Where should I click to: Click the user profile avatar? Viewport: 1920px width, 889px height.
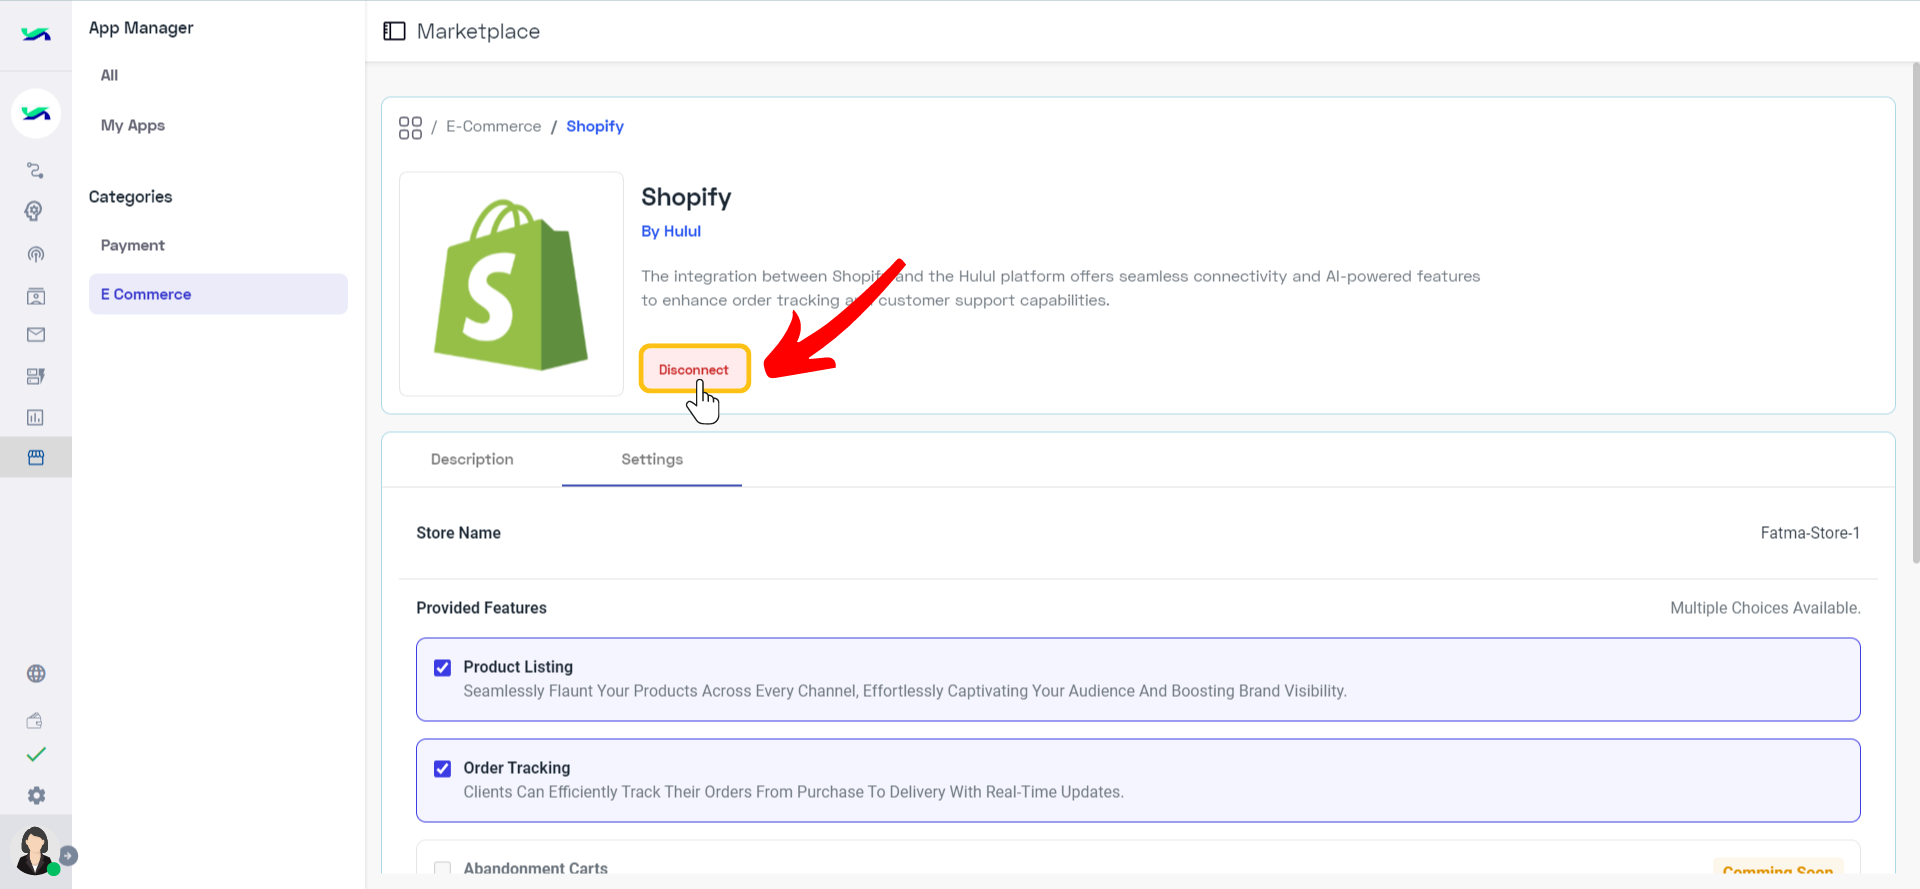35,851
